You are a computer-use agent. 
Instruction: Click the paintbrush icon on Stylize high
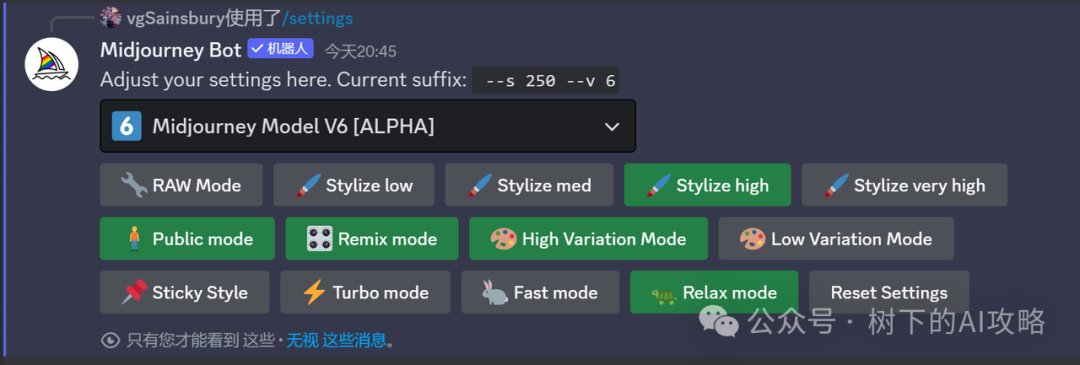coord(659,185)
